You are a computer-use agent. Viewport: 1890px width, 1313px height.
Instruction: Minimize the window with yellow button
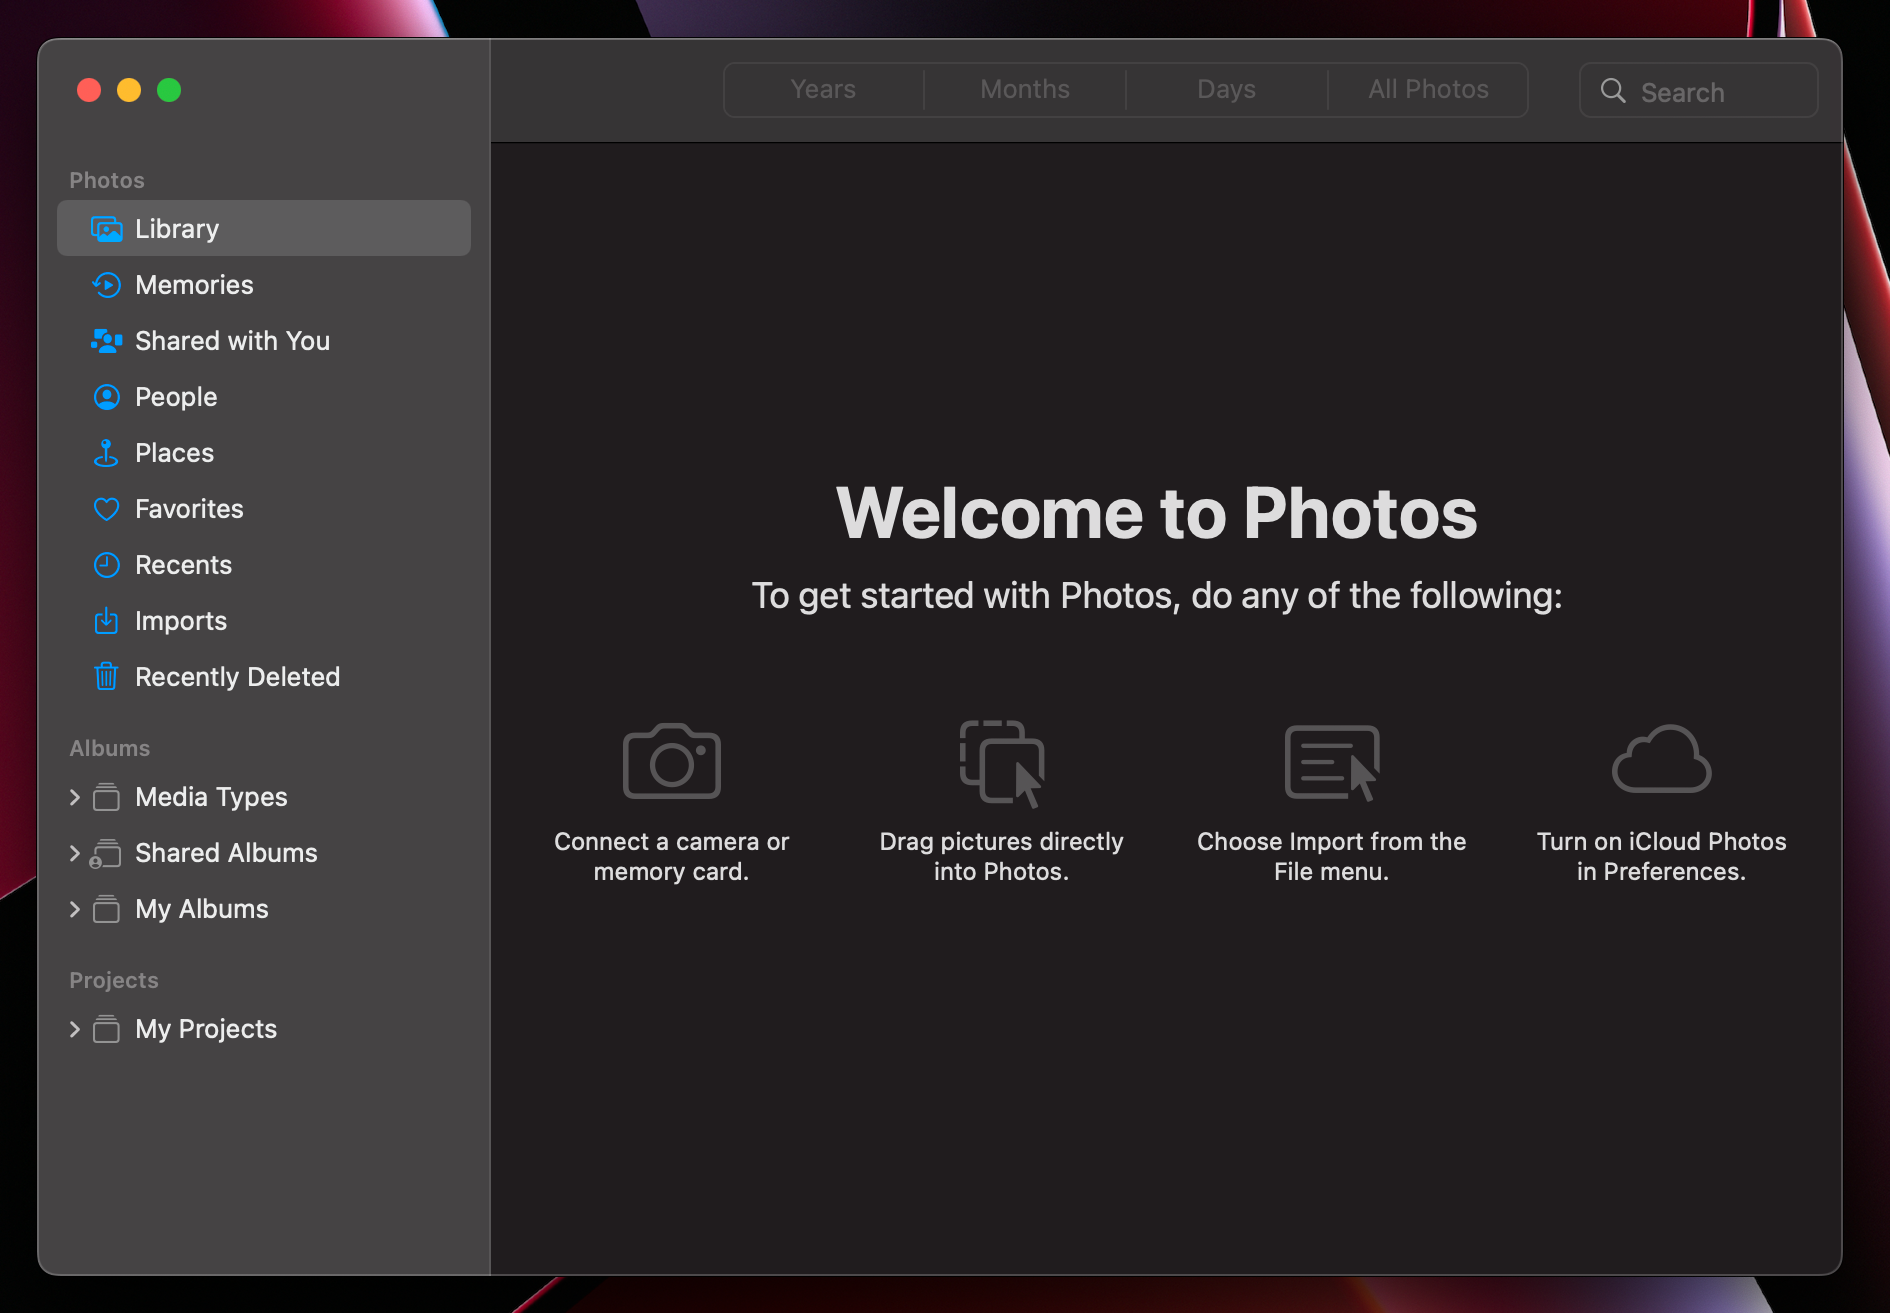129,90
